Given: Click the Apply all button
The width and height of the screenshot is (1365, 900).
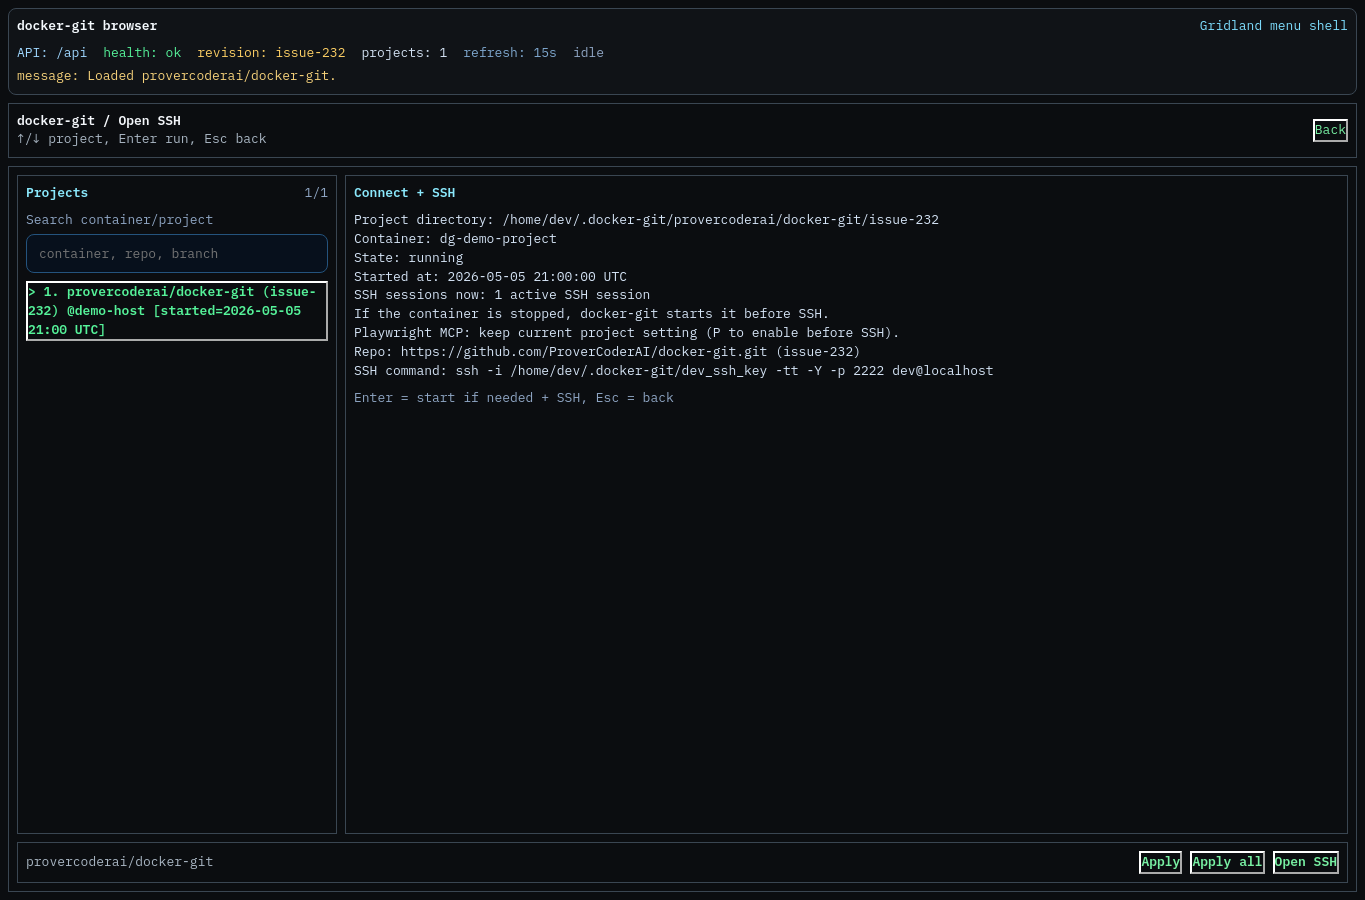Looking at the screenshot, I should (1227, 862).
